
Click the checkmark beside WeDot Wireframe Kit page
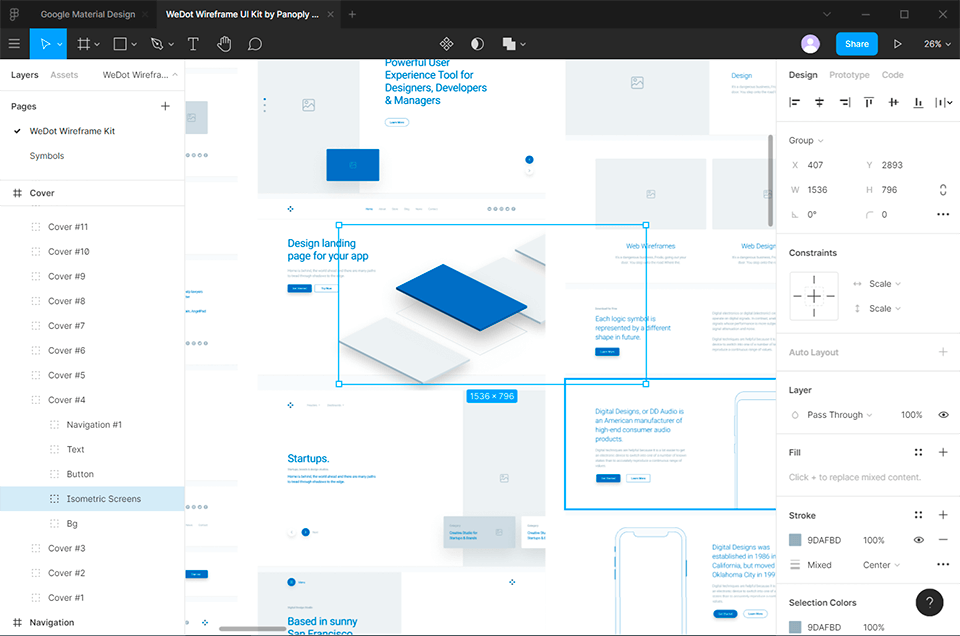point(17,130)
